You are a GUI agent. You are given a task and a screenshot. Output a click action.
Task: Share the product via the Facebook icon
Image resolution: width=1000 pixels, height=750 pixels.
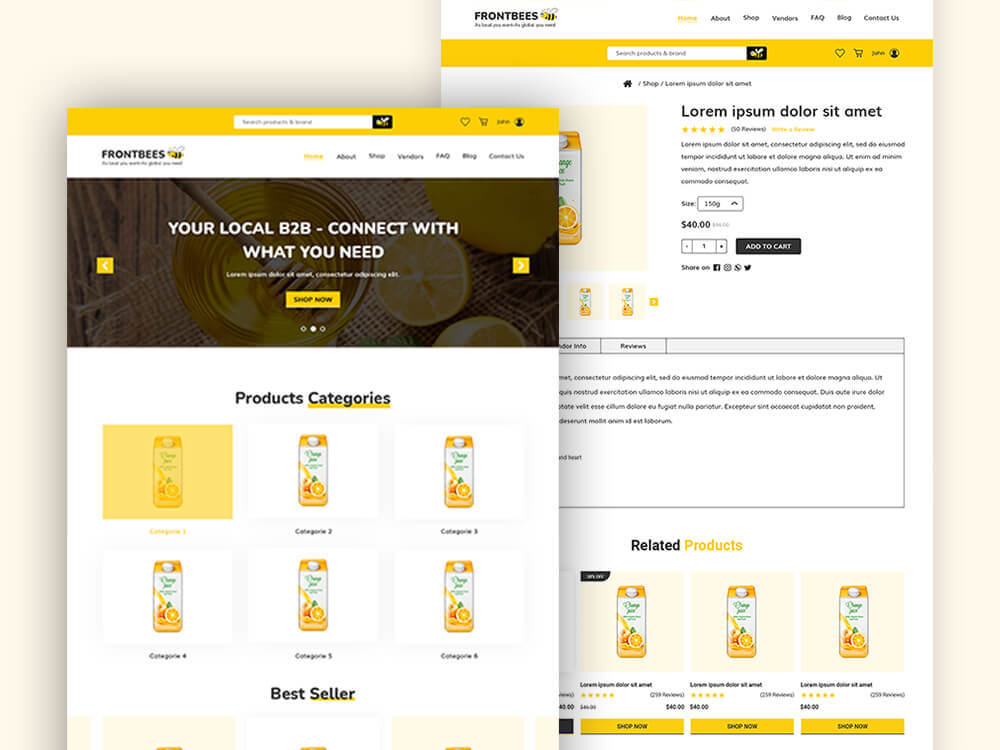[716, 268]
